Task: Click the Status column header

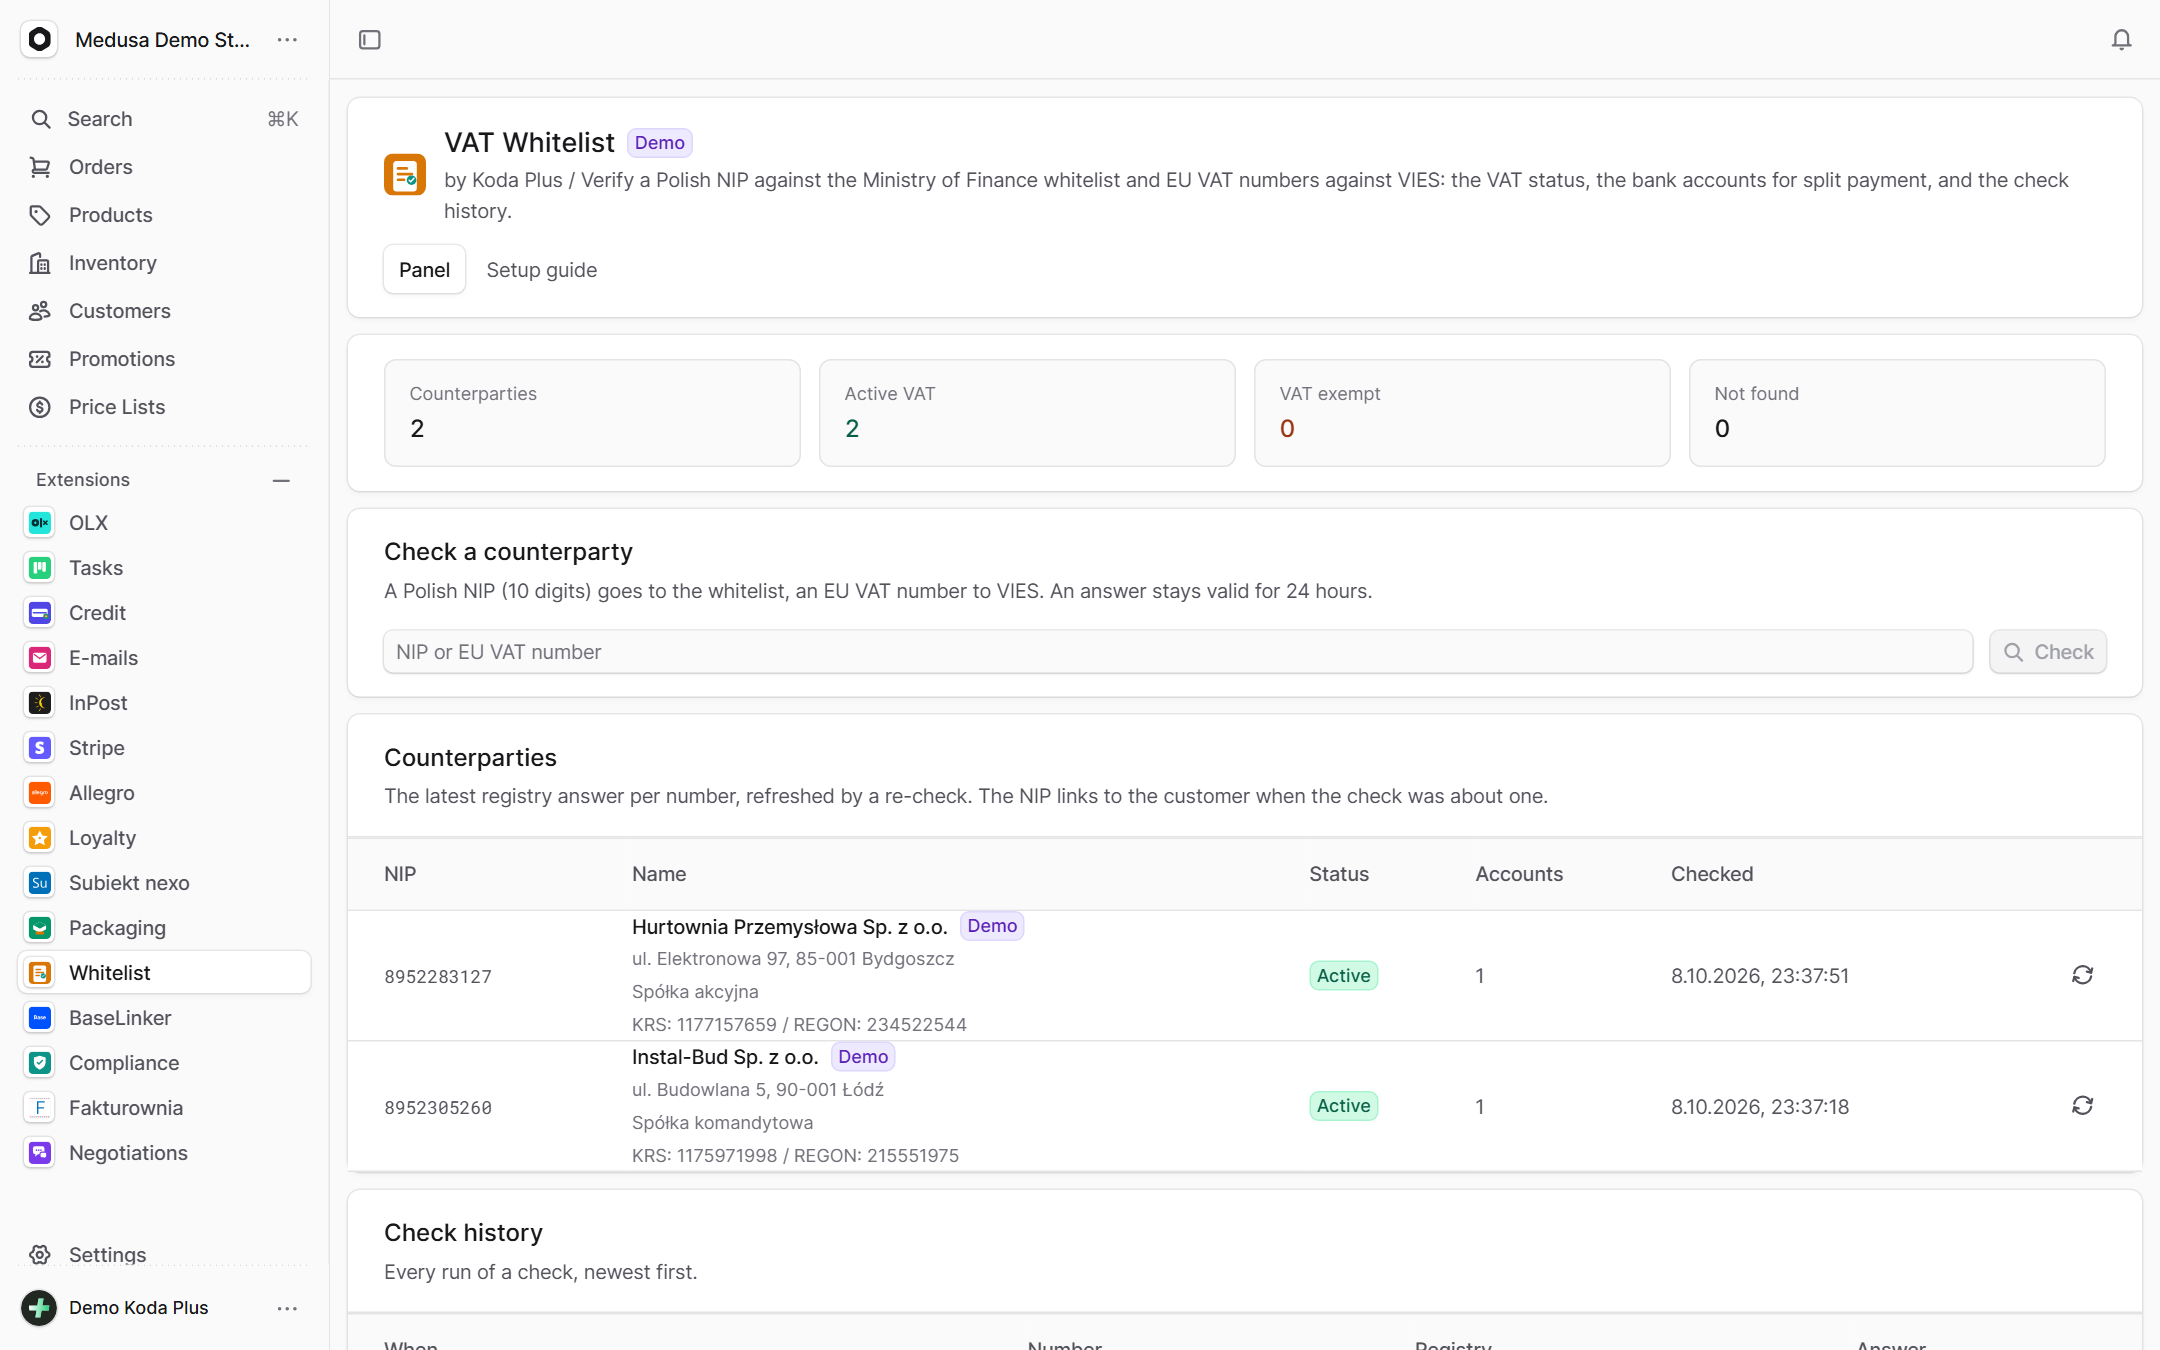Action: tap(1339, 874)
